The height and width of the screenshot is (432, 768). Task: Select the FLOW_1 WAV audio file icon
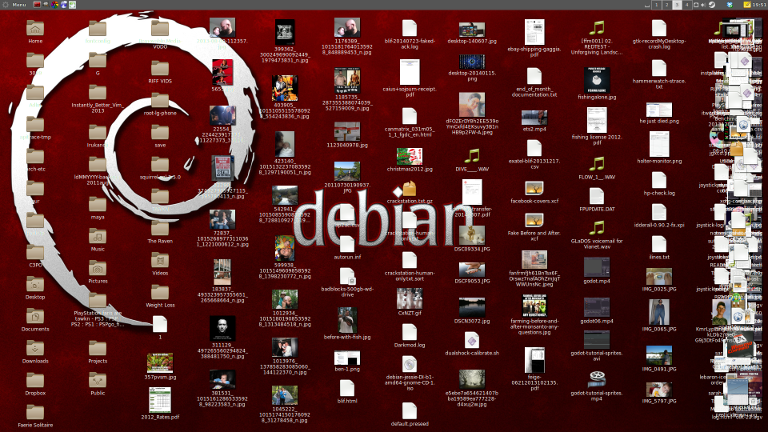pyautogui.click(x=597, y=164)
